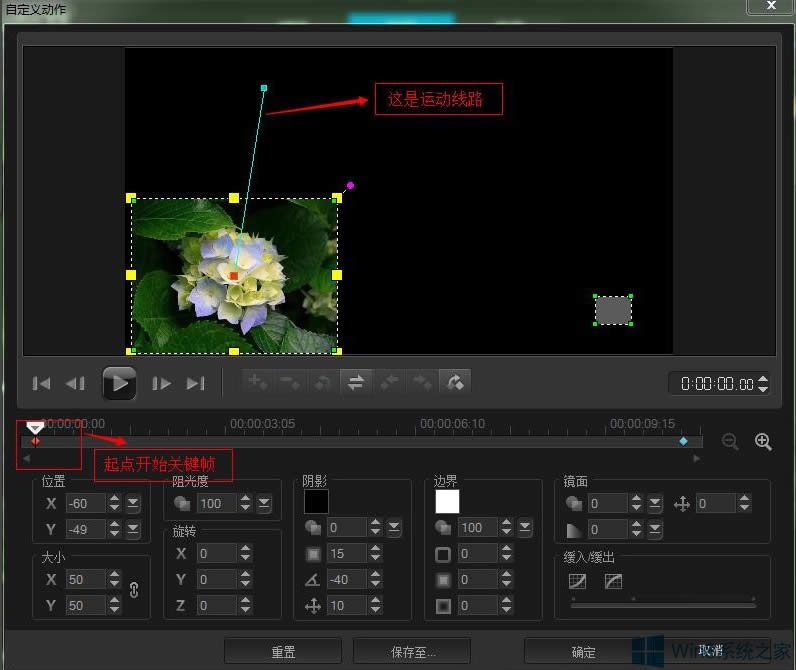Jump to the start of the clip
Screen dimensions: 796x670
pos(42,383)
